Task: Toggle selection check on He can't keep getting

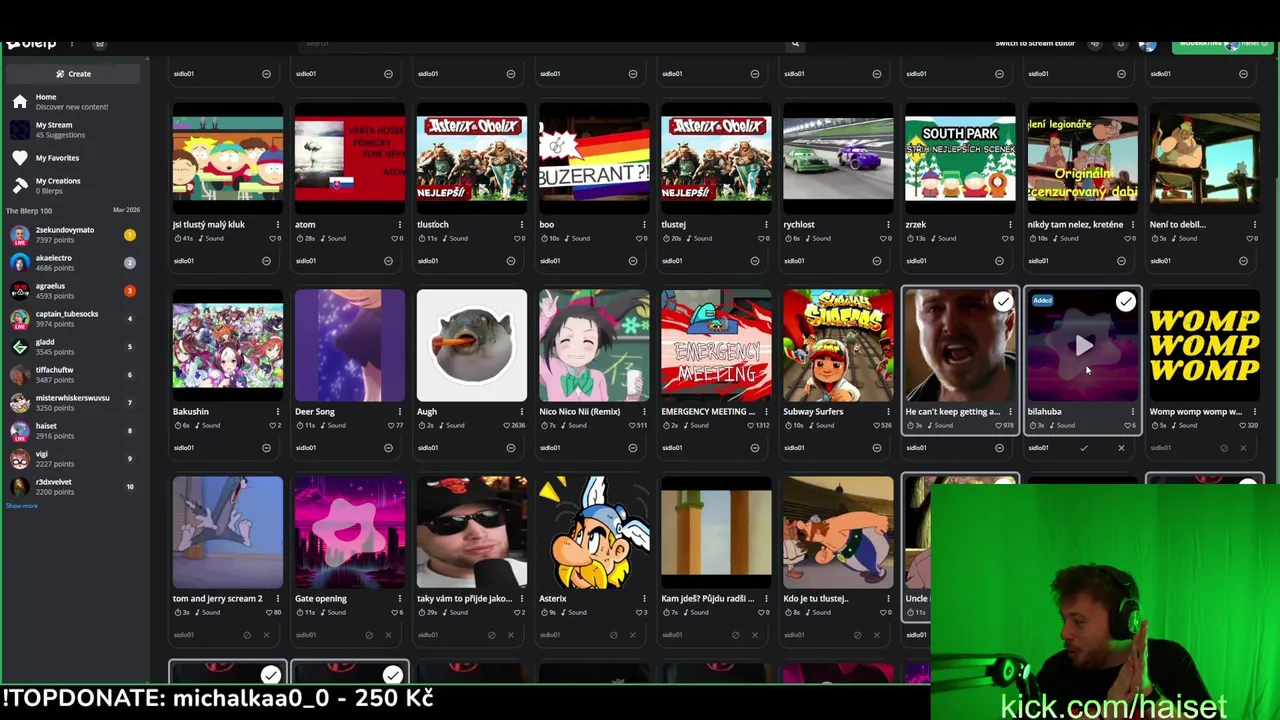Action: (x=1003, y=301)
